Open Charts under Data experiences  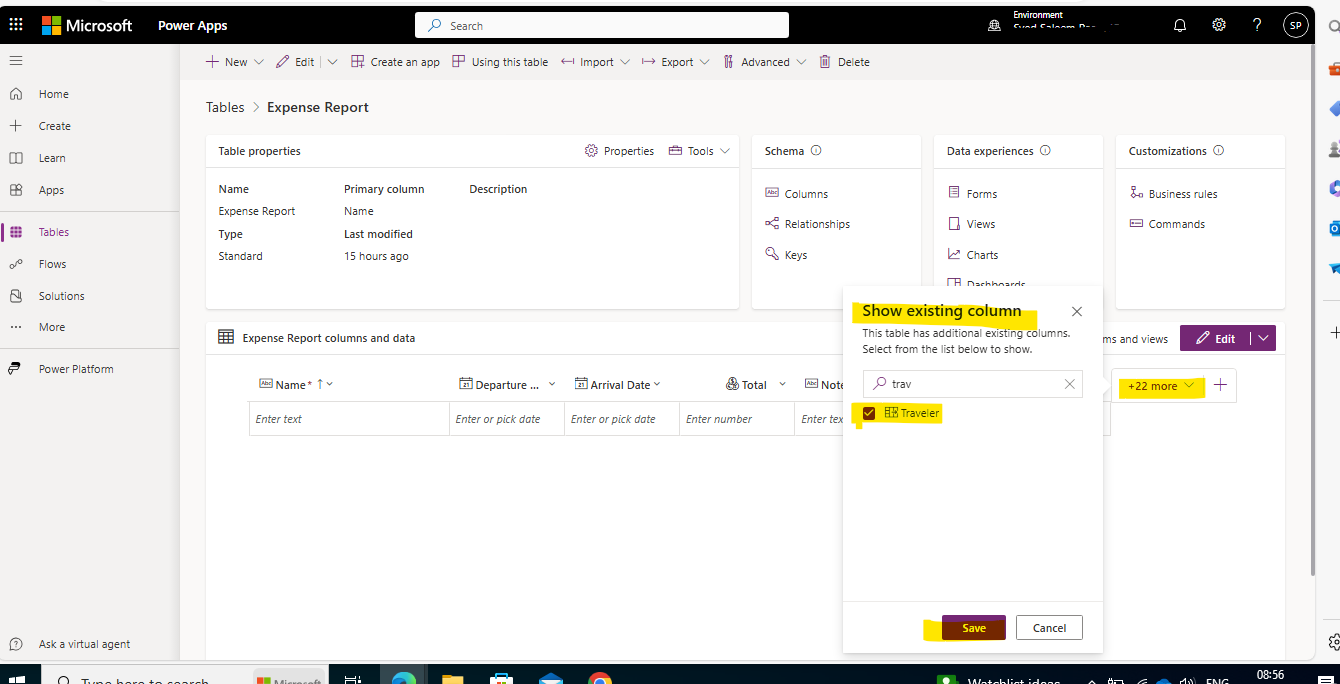pyautogui.click(x=973, y=255)
